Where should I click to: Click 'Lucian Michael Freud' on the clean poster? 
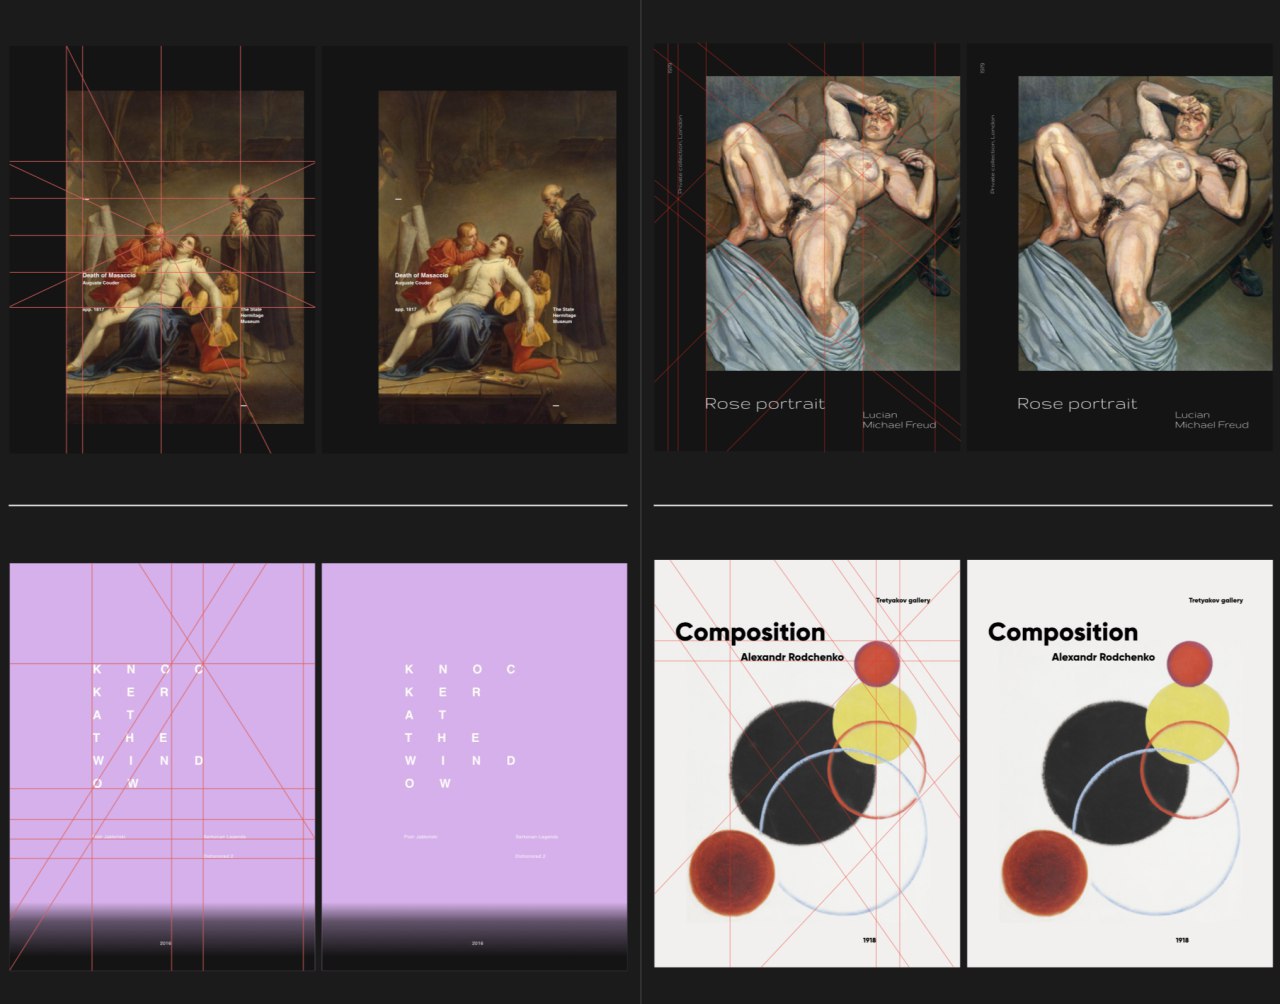coord(1211,420)
